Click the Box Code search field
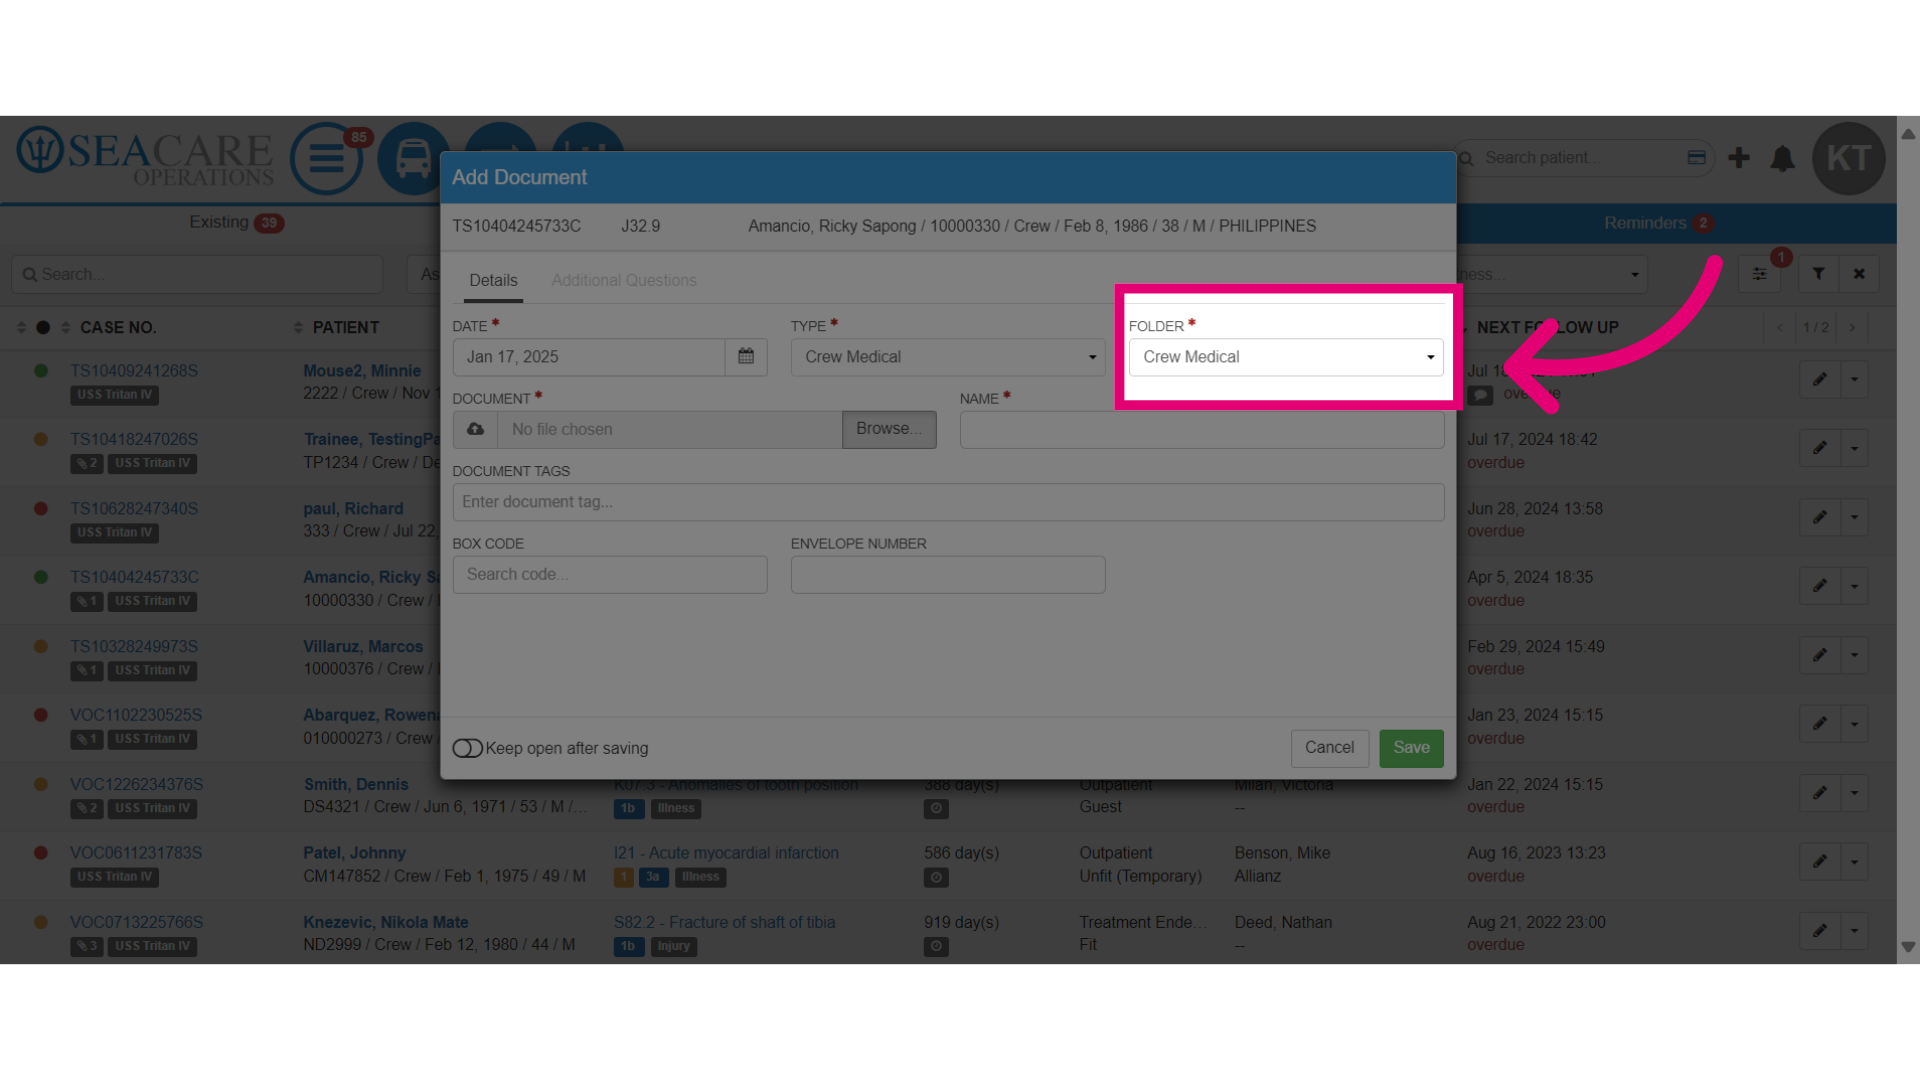 pyautogui.click(x=610, y=575)
